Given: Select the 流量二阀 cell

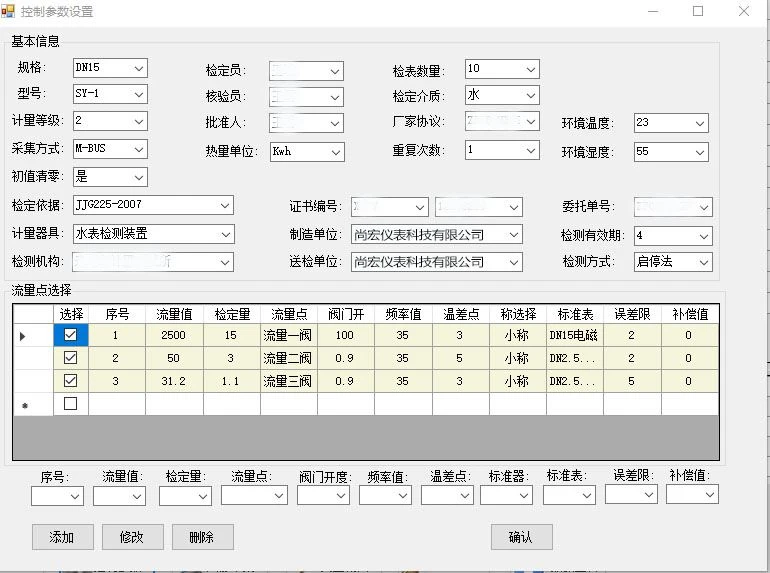Looking at the screenshot, I should point(289,357).
